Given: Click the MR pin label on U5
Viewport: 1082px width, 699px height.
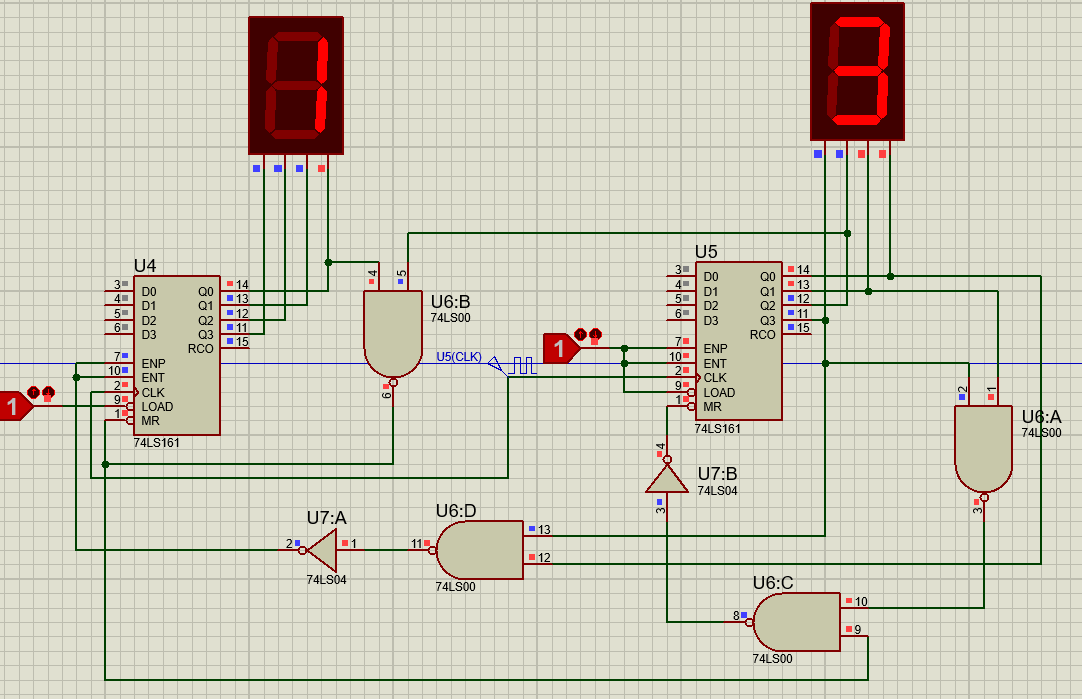Looking at the screenshot, I should pos(713,407).
